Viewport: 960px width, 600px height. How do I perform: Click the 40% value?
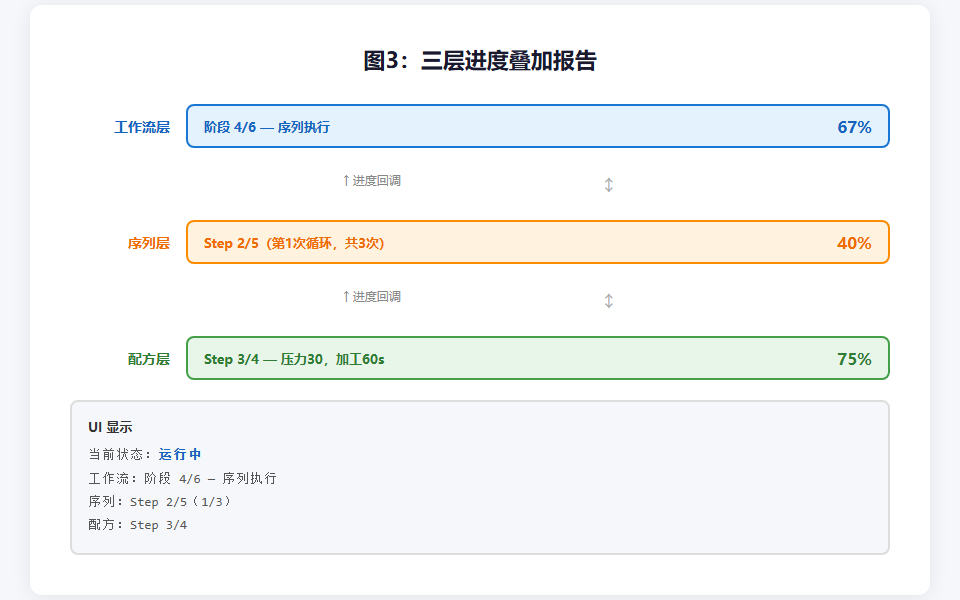pos(854,243)
